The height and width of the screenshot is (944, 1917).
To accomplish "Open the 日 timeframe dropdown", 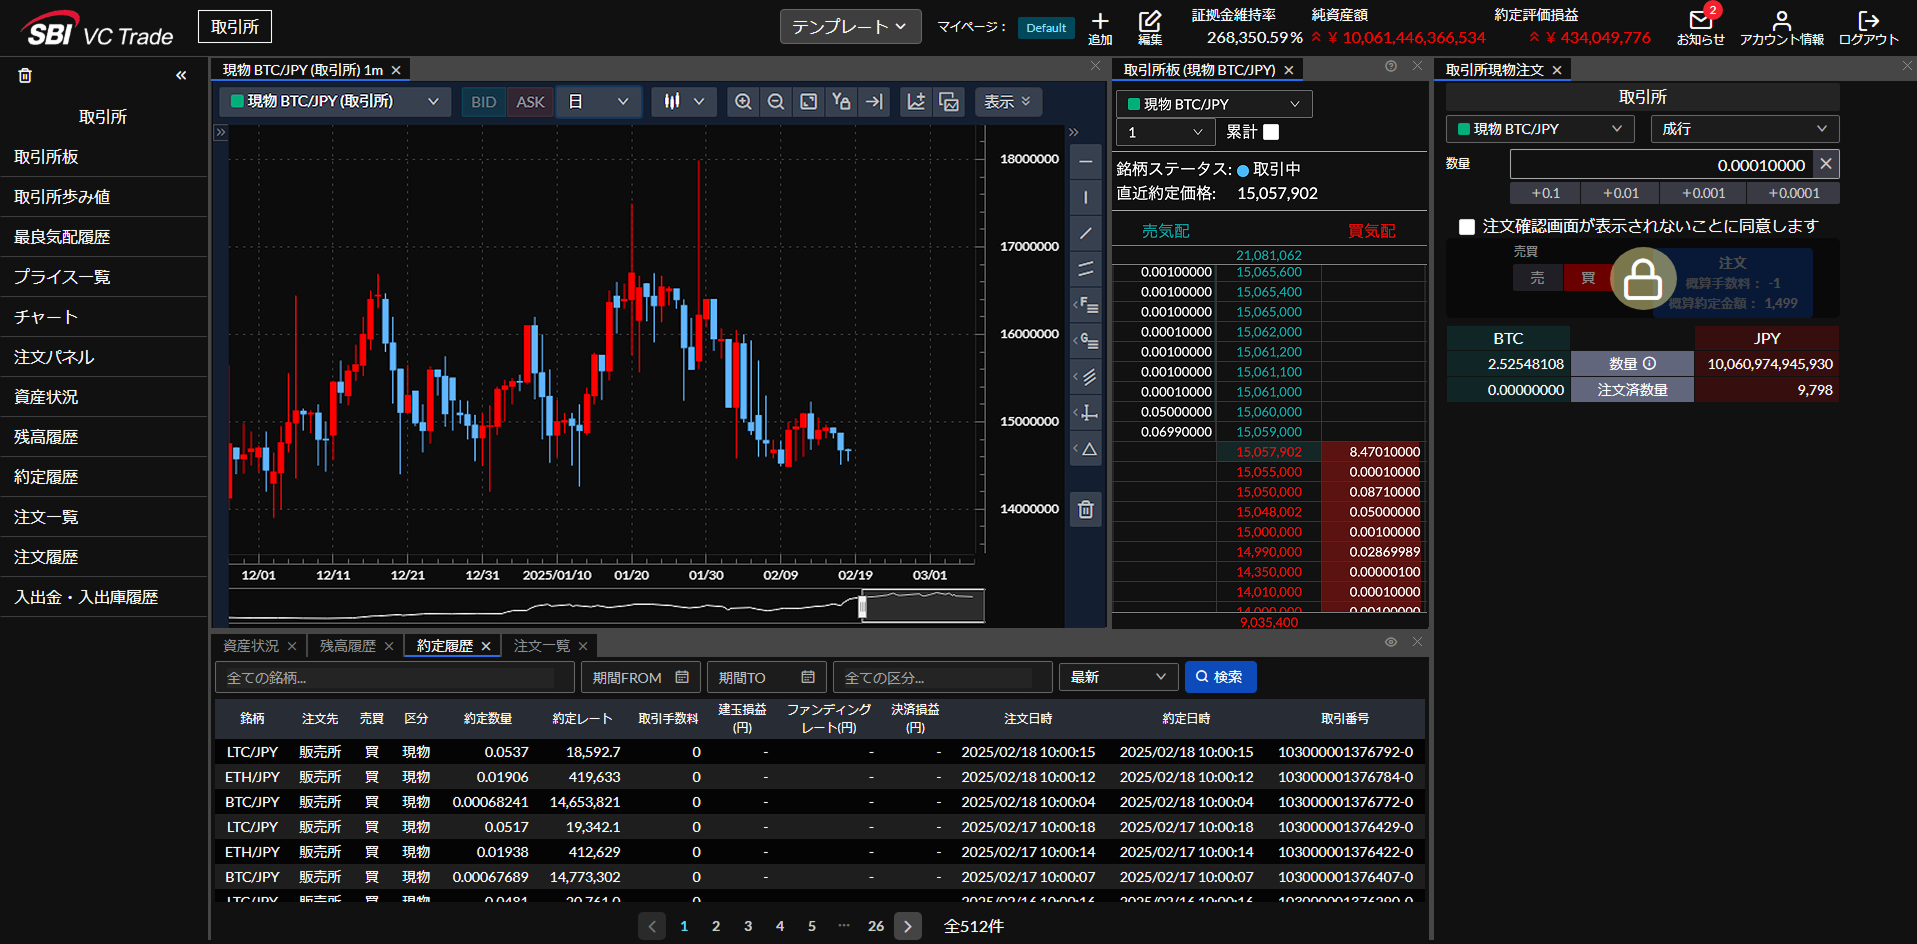I will tap(598, 102).
